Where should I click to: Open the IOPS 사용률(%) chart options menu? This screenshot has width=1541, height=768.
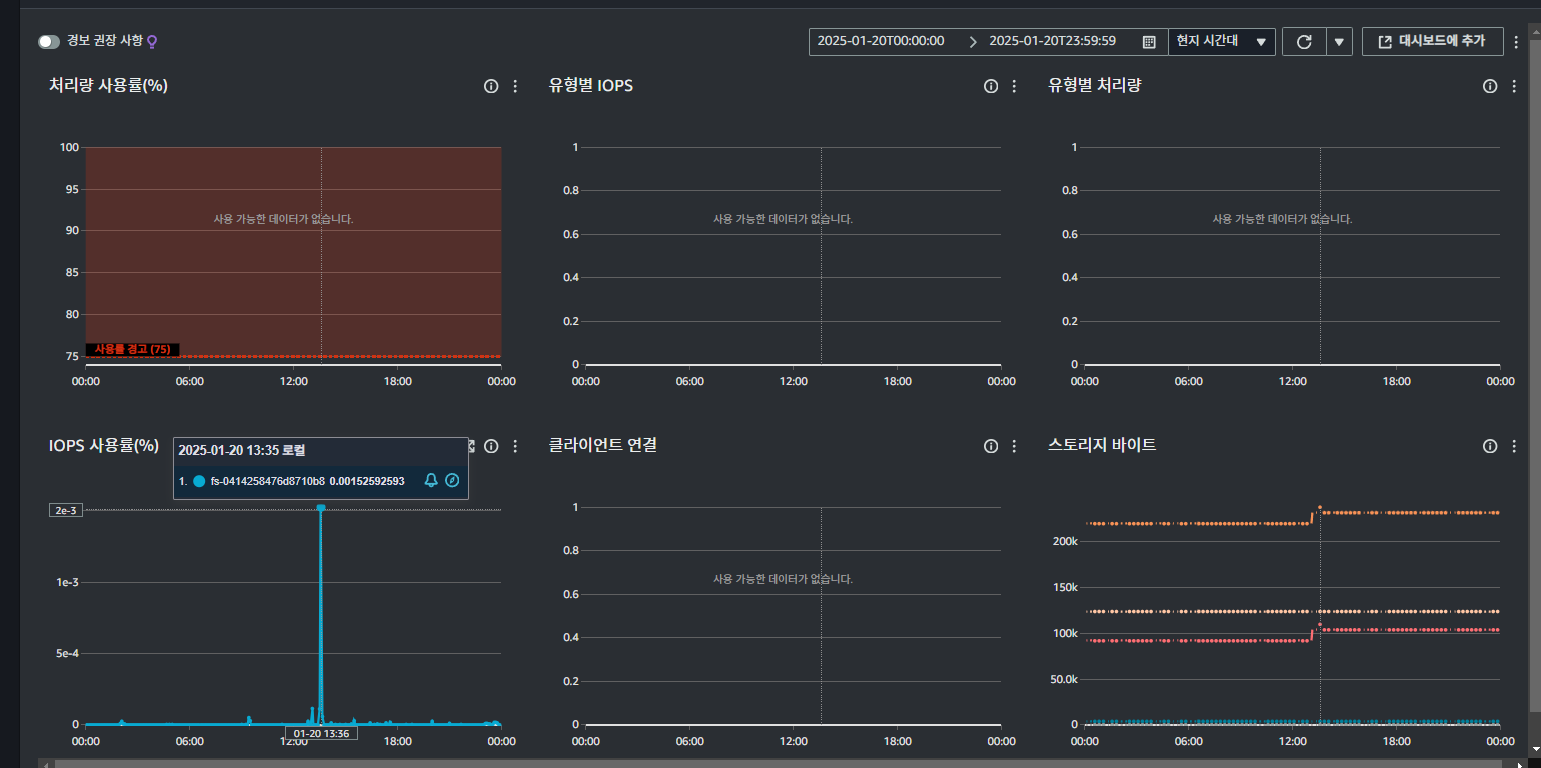[515, 446]
